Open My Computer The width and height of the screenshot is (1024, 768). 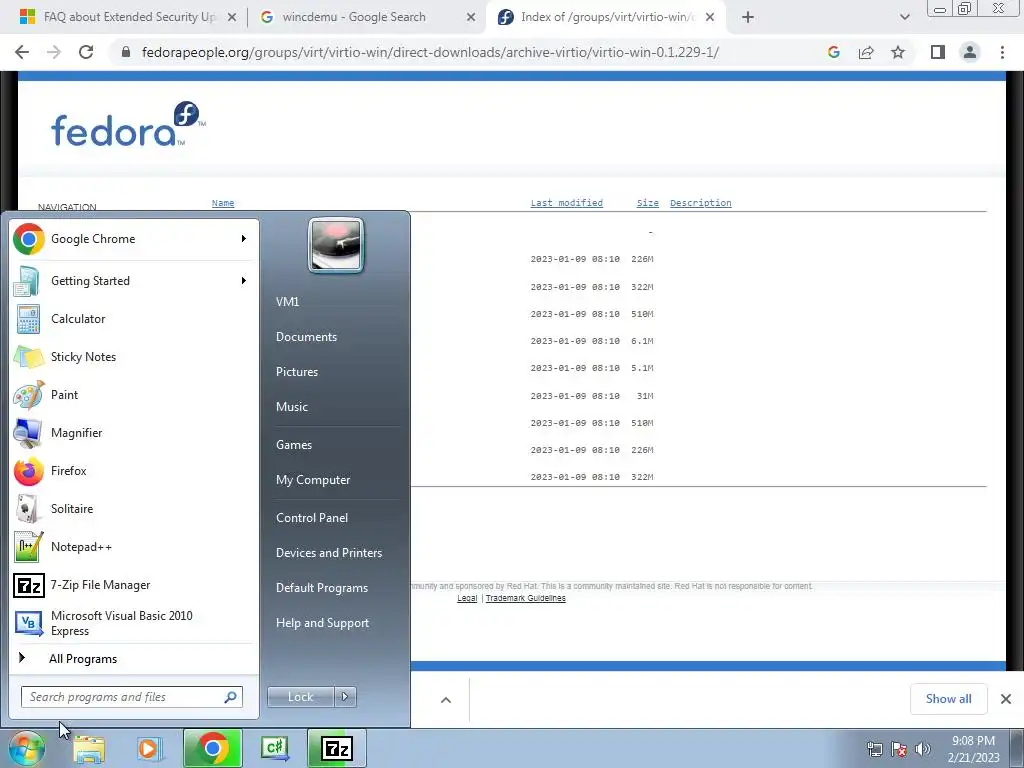313,480
